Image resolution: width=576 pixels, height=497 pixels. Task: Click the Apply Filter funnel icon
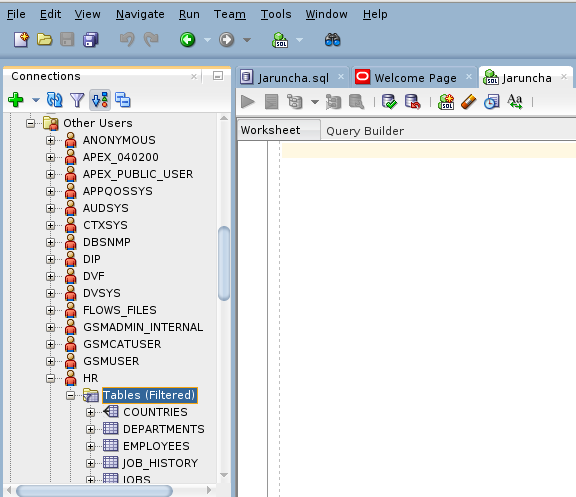(77, 100)
